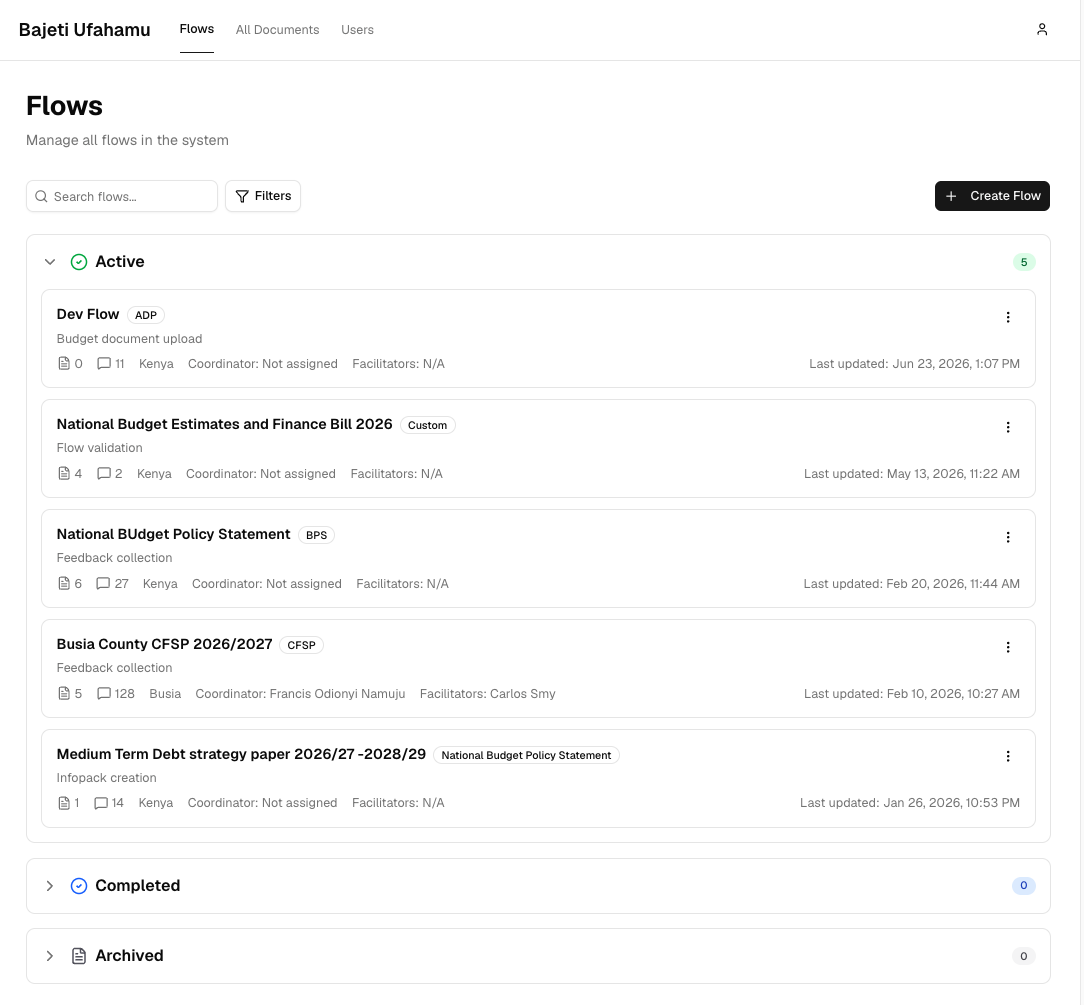The width and height of the screenshot is (1084, 1005).
Task: Click 'Last updated: May 13, 2026, 11:22 AM'
Action: click(x=912, y=473)
